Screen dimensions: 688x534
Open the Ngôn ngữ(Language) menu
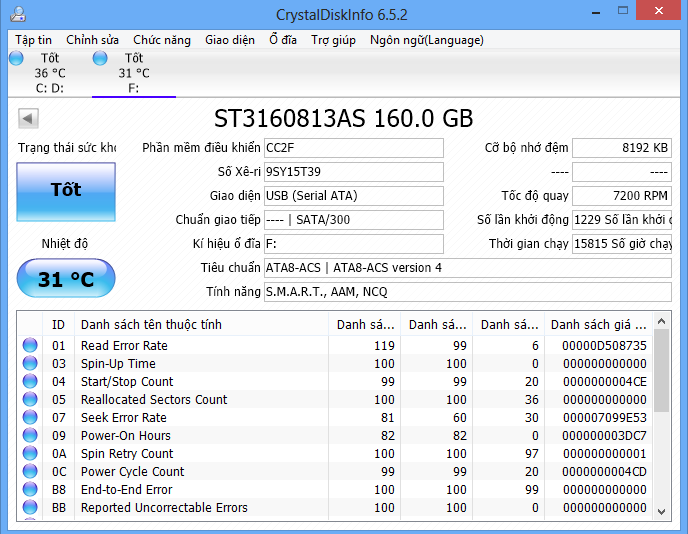pos(426,40)
